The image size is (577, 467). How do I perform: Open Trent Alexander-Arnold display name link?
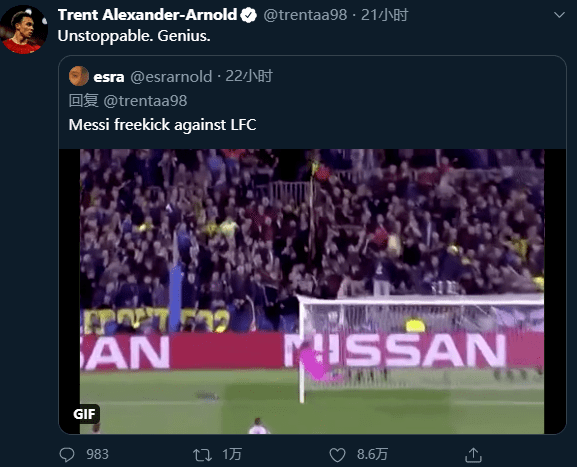[x=147, y=15]
